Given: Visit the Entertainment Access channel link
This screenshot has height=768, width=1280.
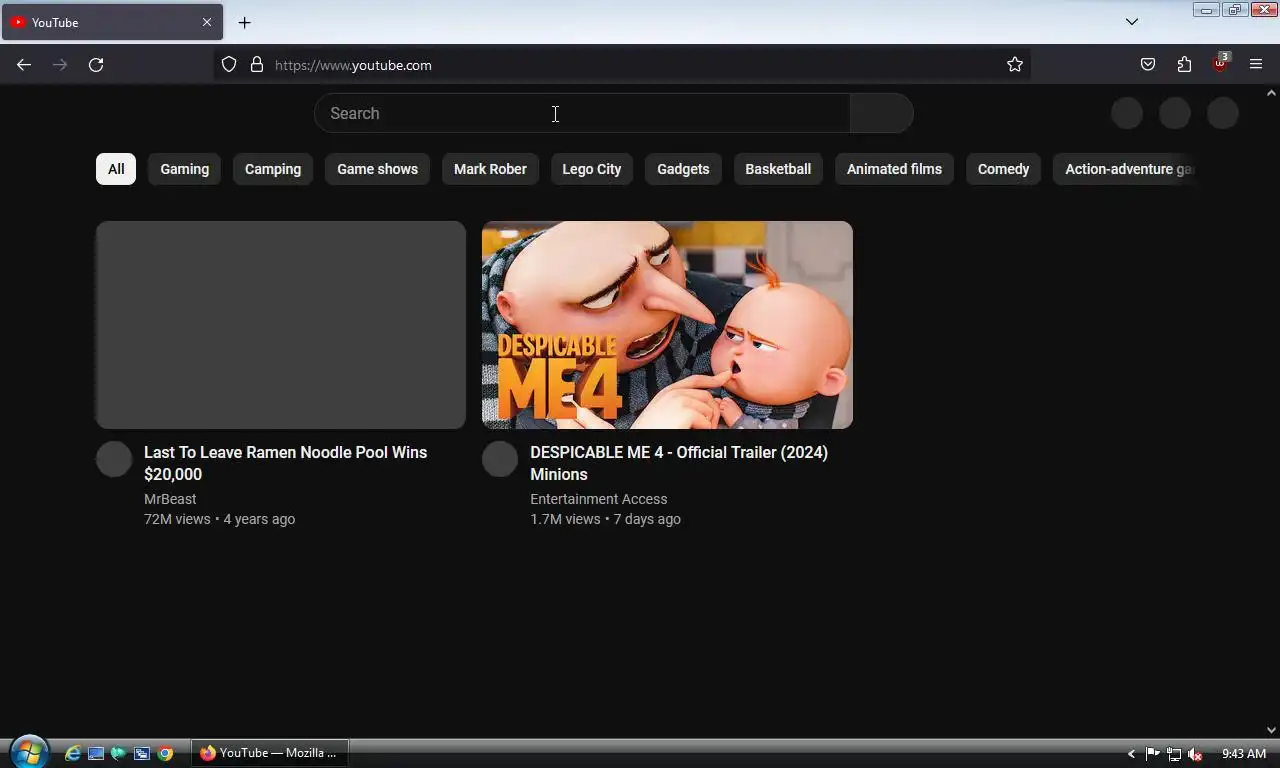Looking at the screenshot, I should [x=598, y=499].
